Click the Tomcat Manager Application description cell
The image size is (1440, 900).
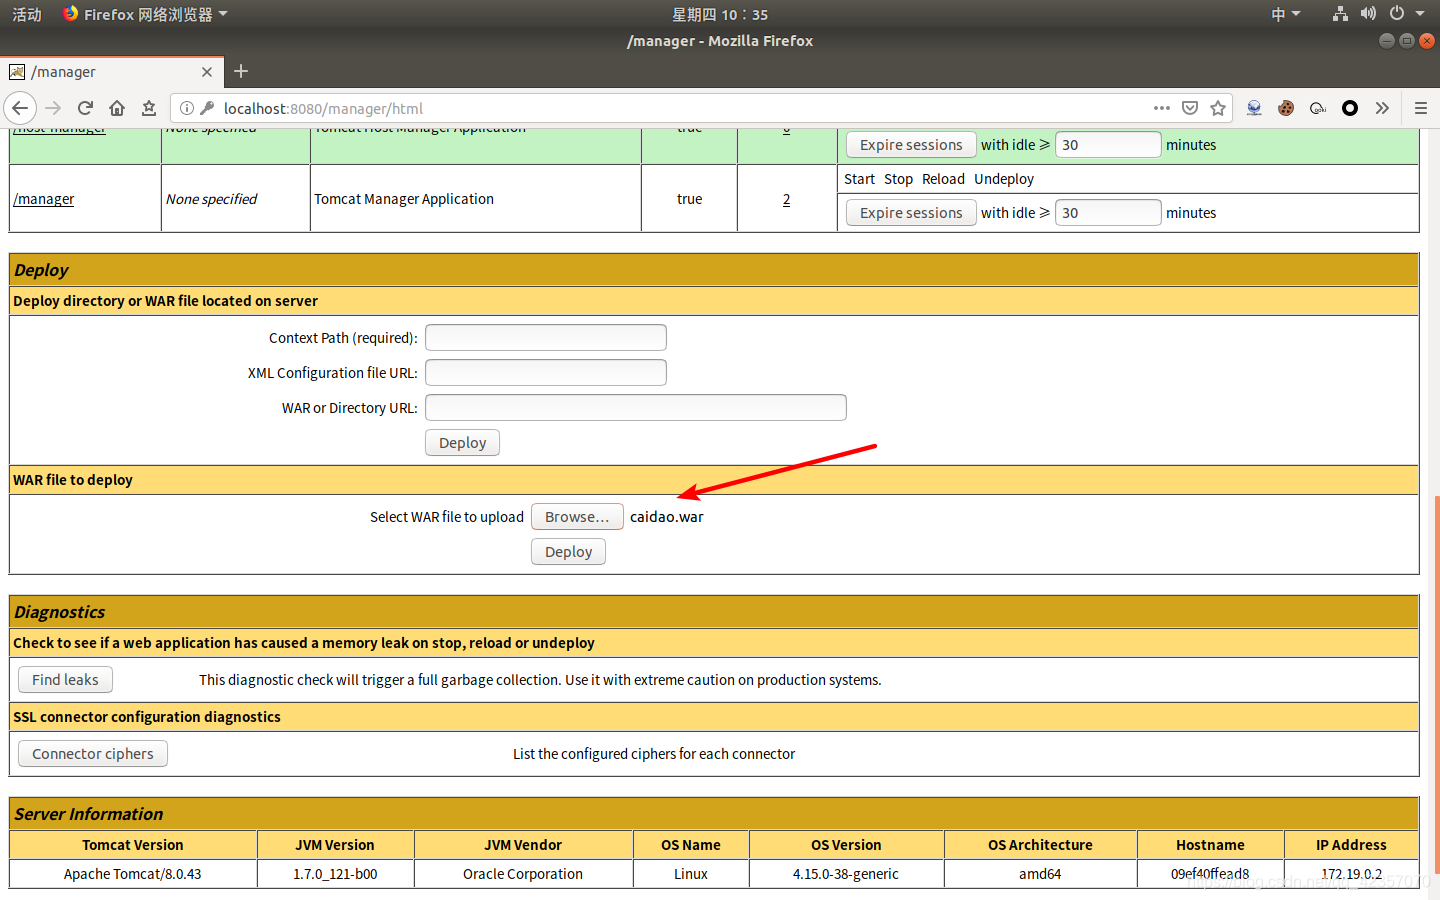[x=475, y=199]
